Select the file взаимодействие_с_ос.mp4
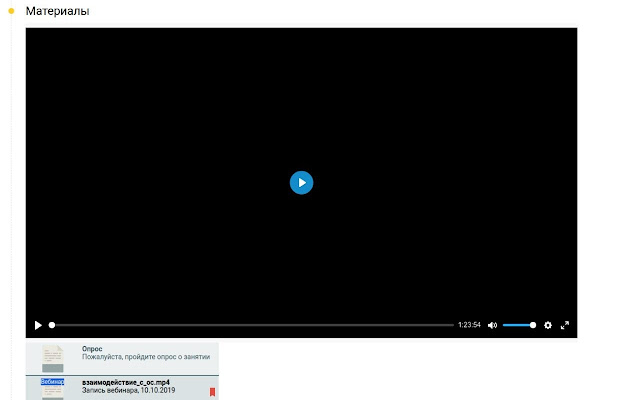Image resolution: width=640 pixels, height=400 pixels. tap(126, 382)
